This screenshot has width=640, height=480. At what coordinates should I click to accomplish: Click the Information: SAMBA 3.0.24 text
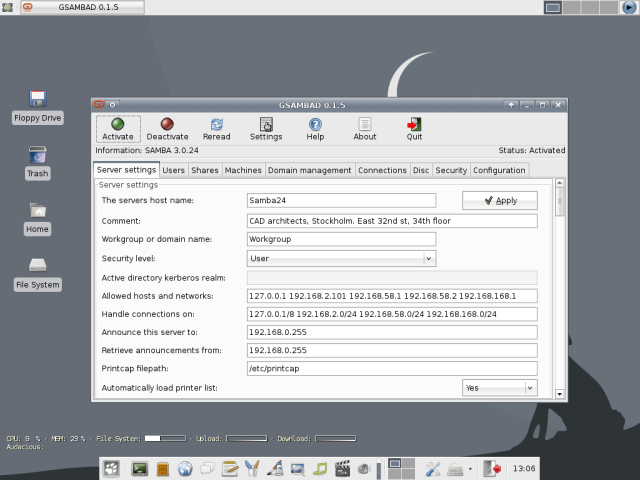(x=147, y=150)
